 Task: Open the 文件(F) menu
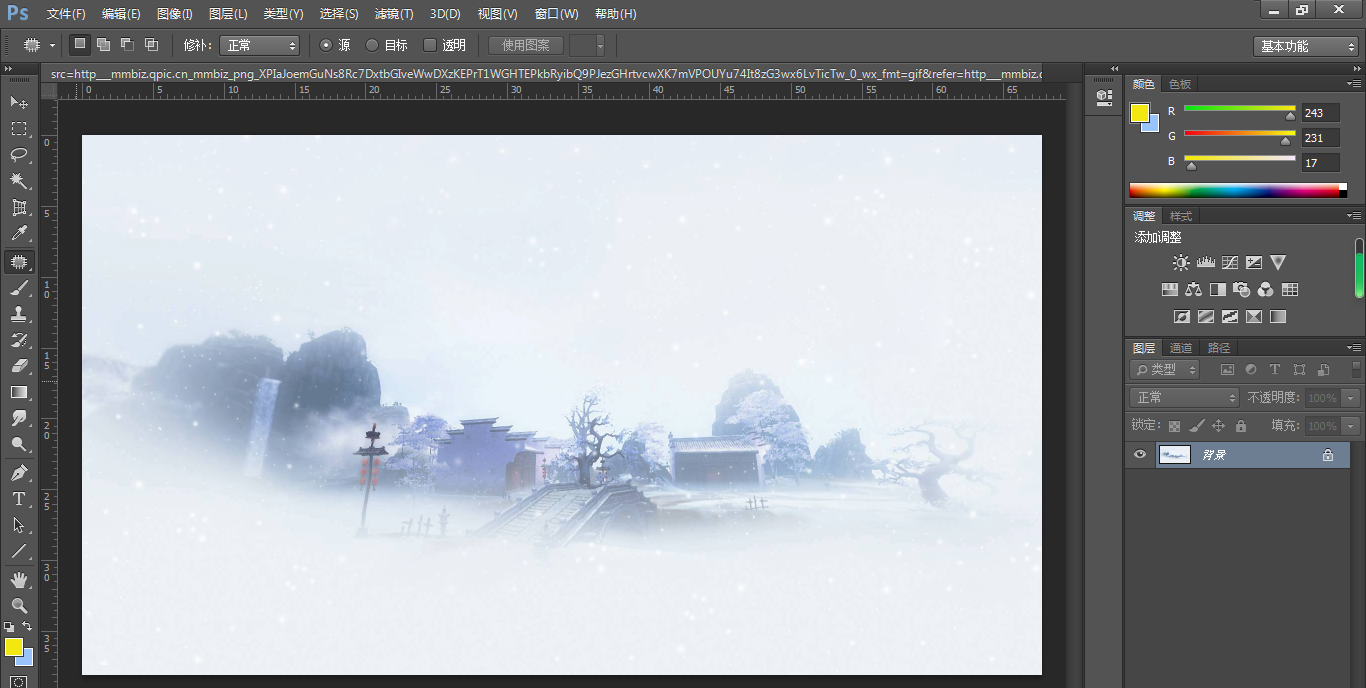coord(66,14)
